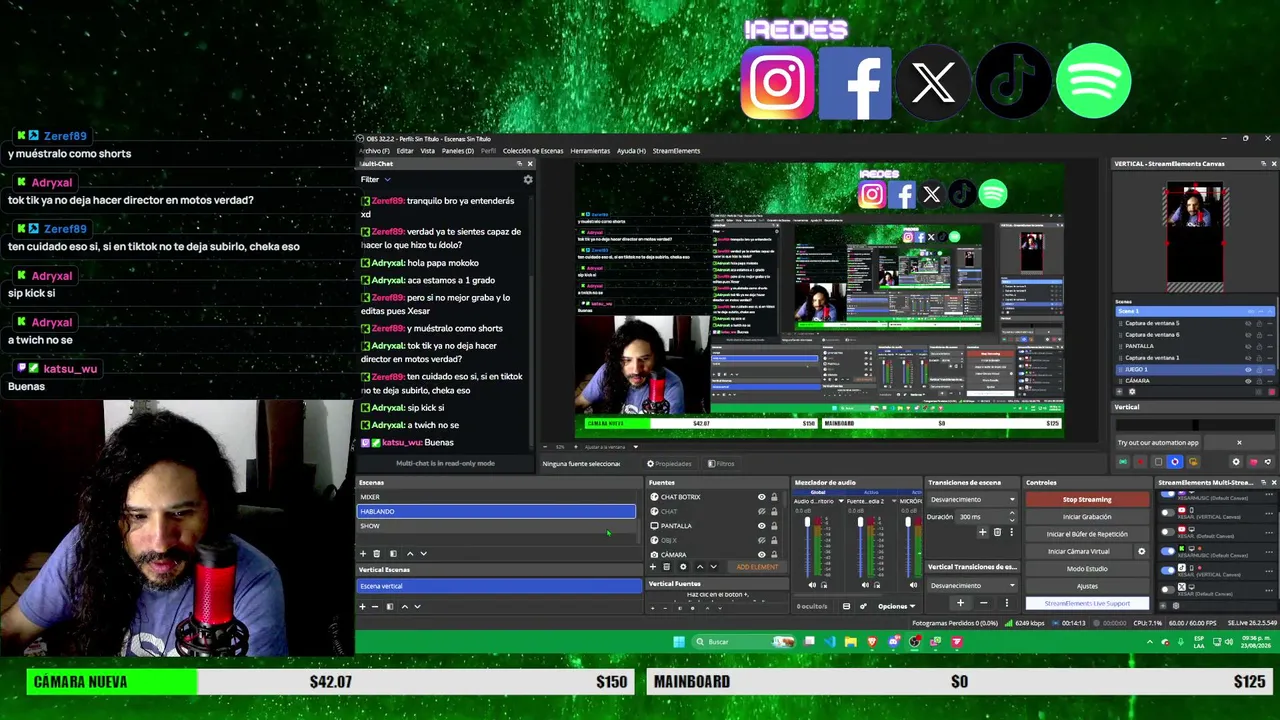Move selected scene up in Escenas
The width and height of the screenshot is (1280, 720).
pos(409,553)
